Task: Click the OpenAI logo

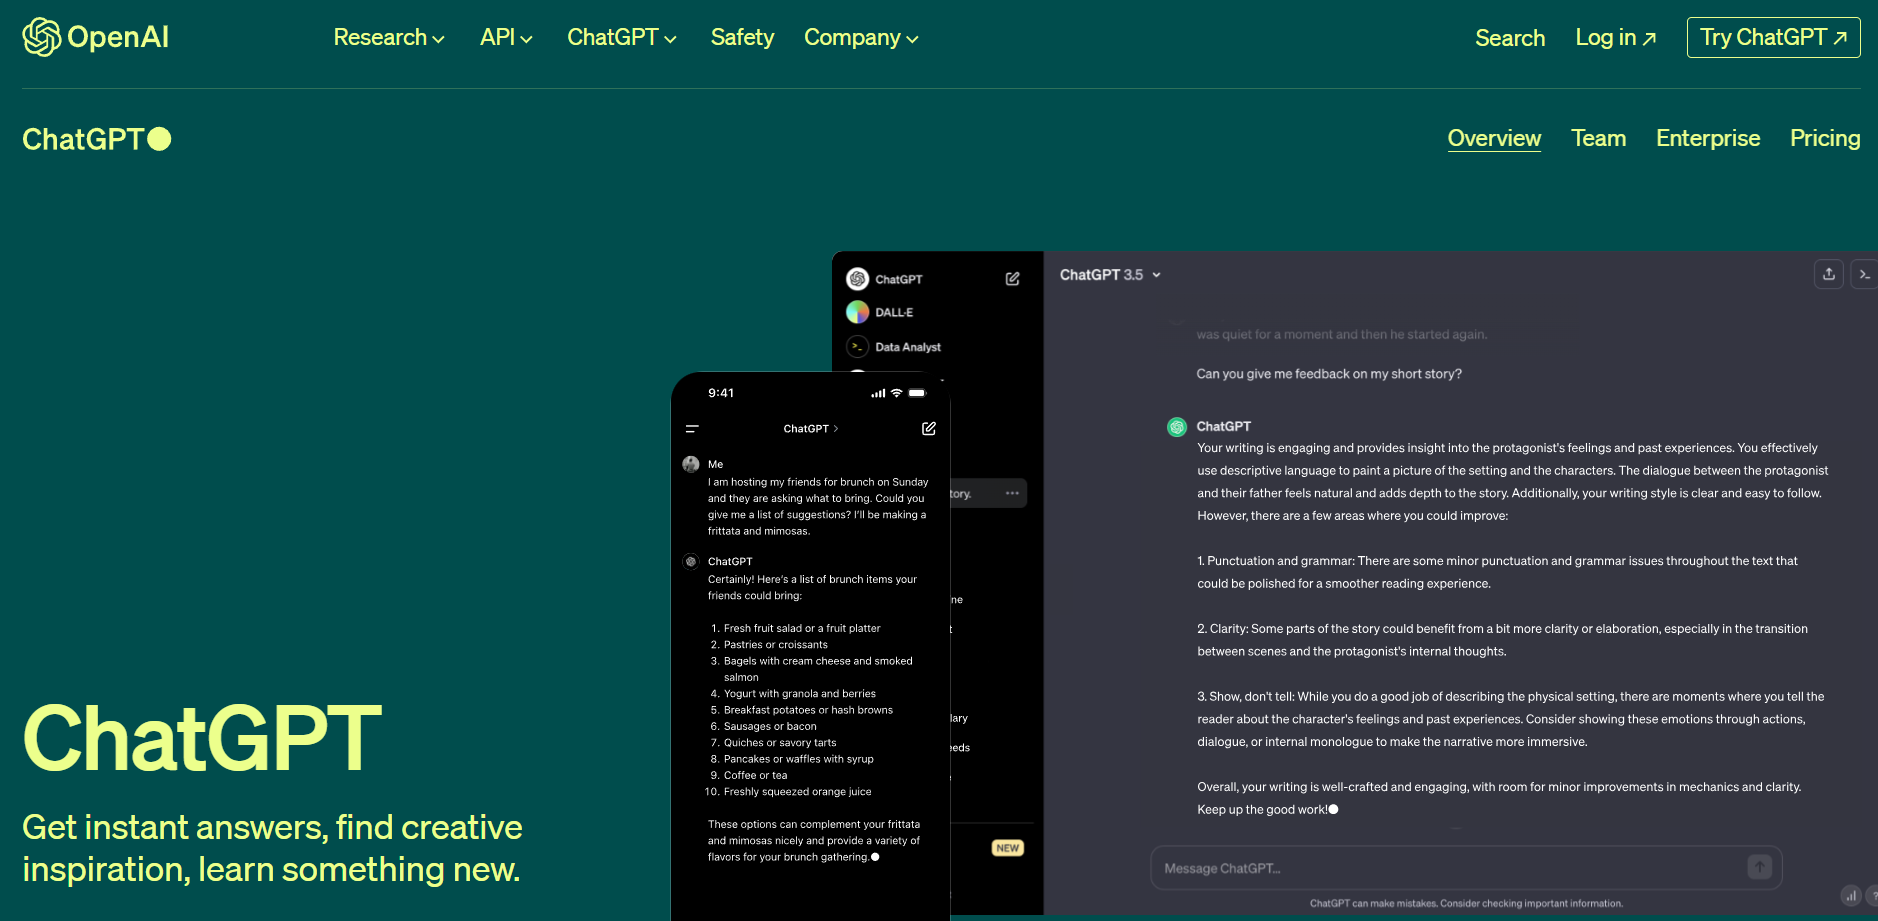Action: (x=96, y=37)
